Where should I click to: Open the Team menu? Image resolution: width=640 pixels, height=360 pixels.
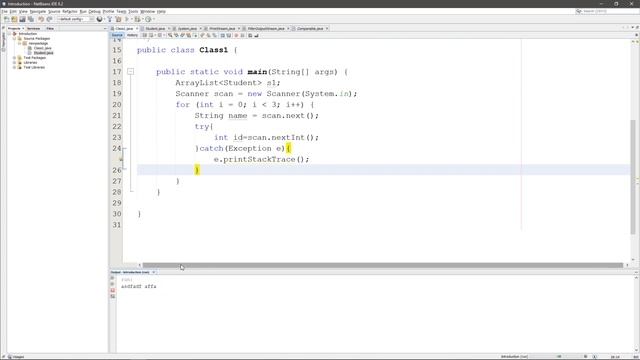pyautogui.click(x=121, y=11)
